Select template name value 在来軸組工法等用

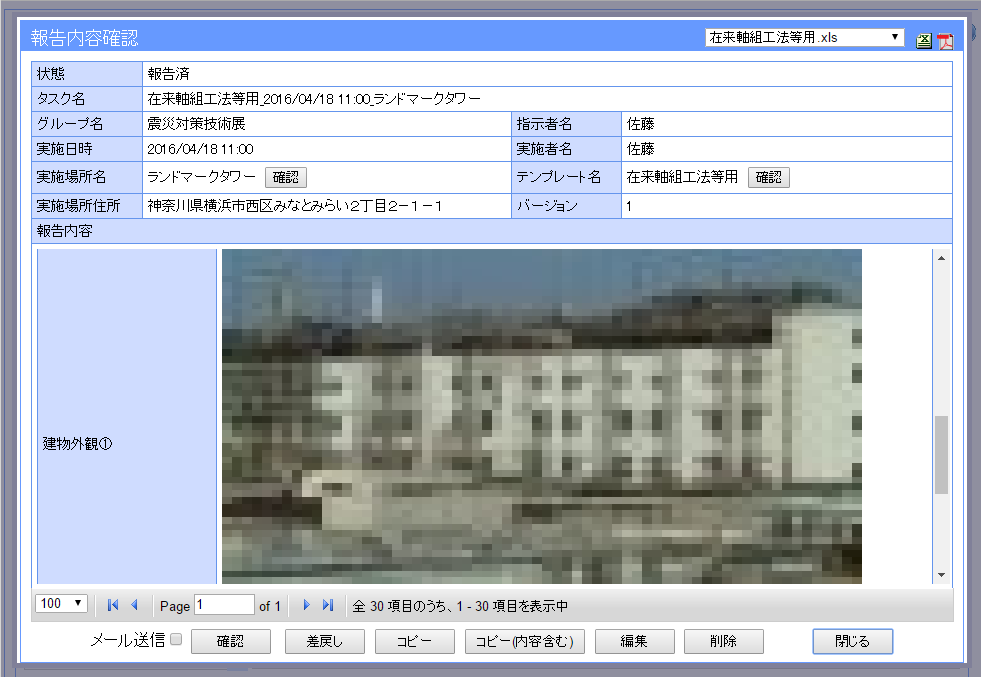pyautogui.click(x=683, y=177)
